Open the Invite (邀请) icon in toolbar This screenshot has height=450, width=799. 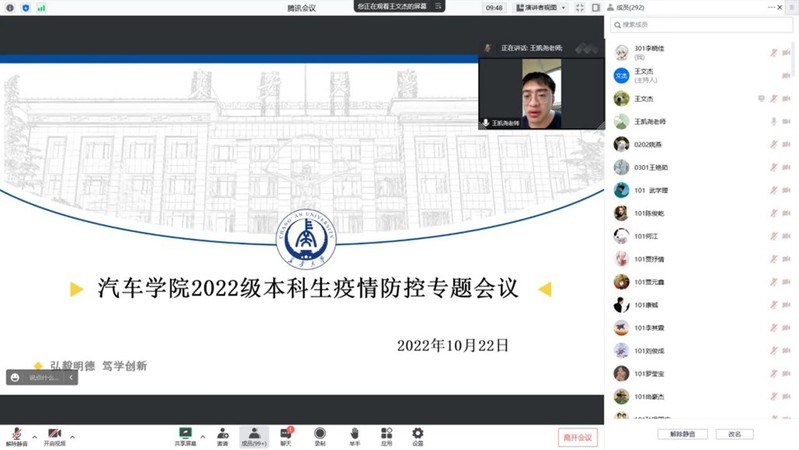(x=222, y=435)
